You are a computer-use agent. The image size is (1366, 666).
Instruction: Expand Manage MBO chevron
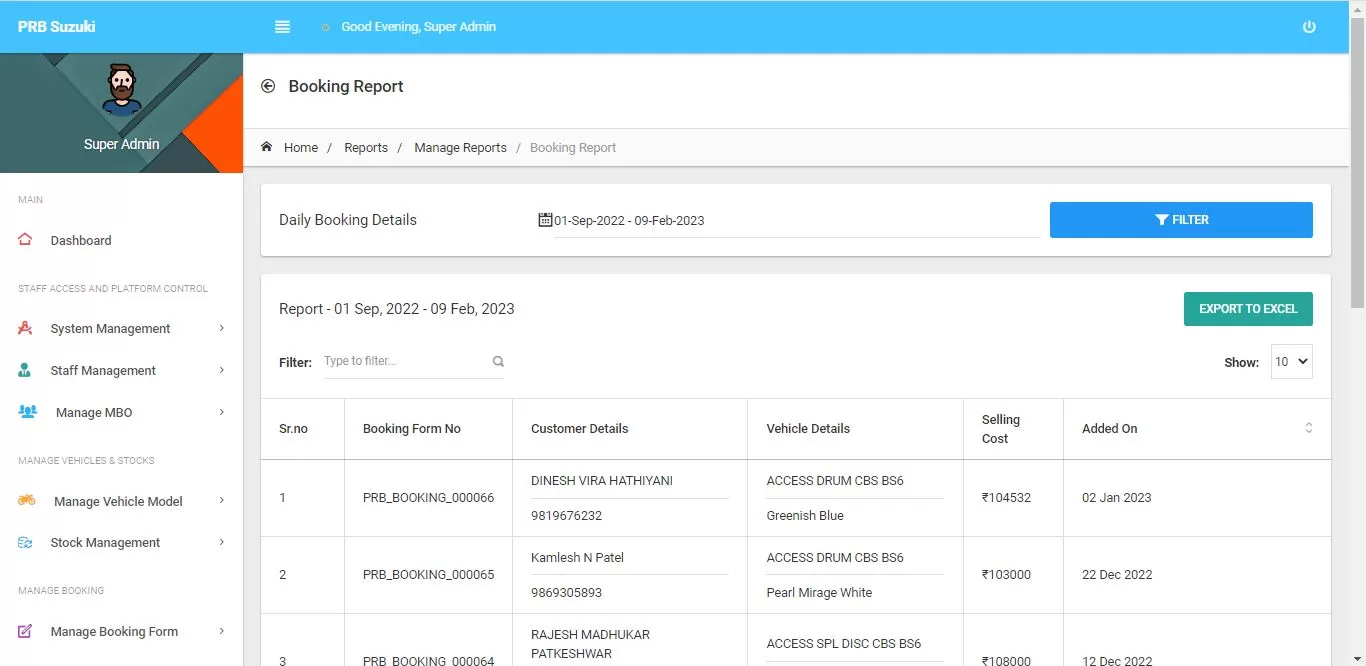pos(222,412)
